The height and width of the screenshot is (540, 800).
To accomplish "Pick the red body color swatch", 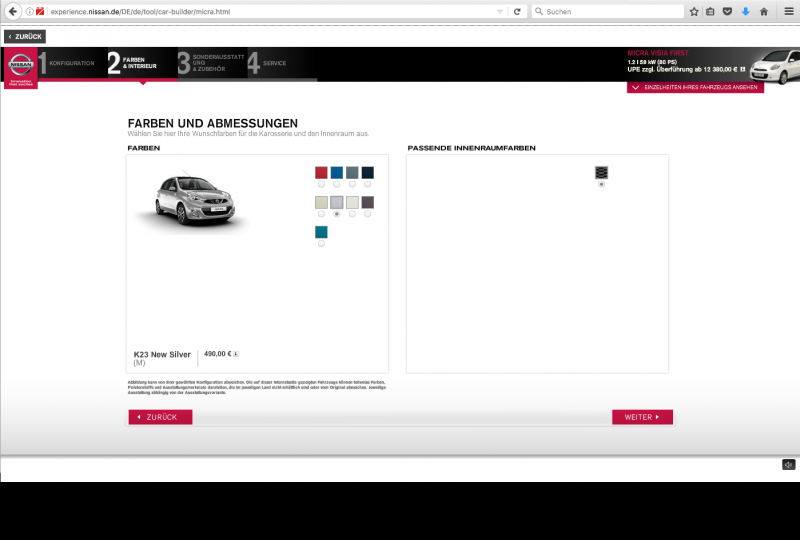I will click(321, 173).
